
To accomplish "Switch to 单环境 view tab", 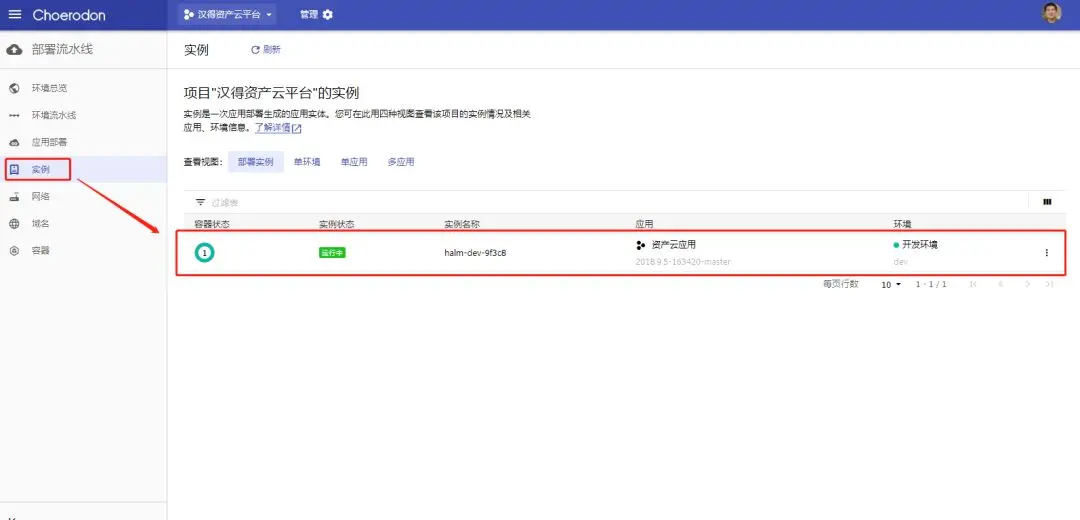I will (x=307, y=162).
